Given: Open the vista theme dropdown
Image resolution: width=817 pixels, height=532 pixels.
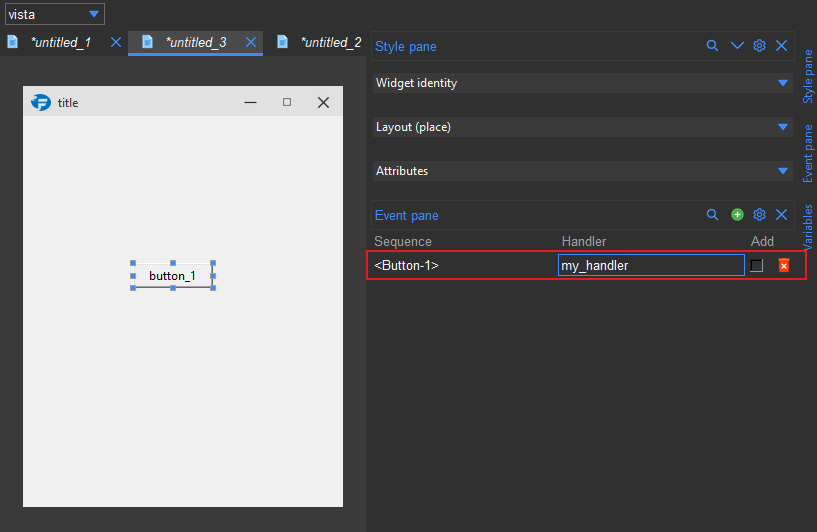Looking at the screenshot, I should [55, 14].
